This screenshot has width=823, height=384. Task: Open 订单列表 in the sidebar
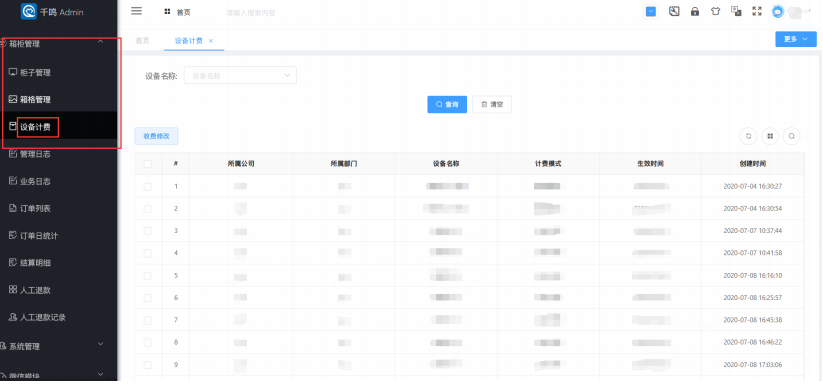[35, 208]
